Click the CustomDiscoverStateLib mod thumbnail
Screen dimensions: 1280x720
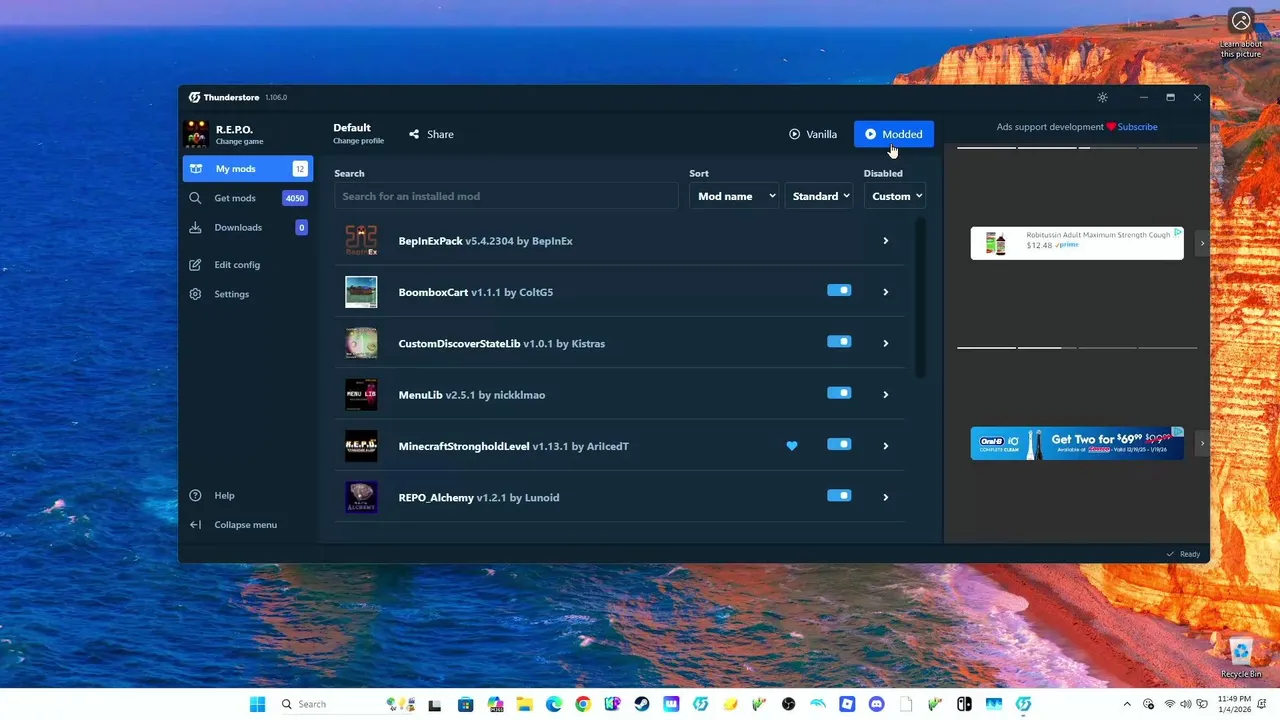361,343
